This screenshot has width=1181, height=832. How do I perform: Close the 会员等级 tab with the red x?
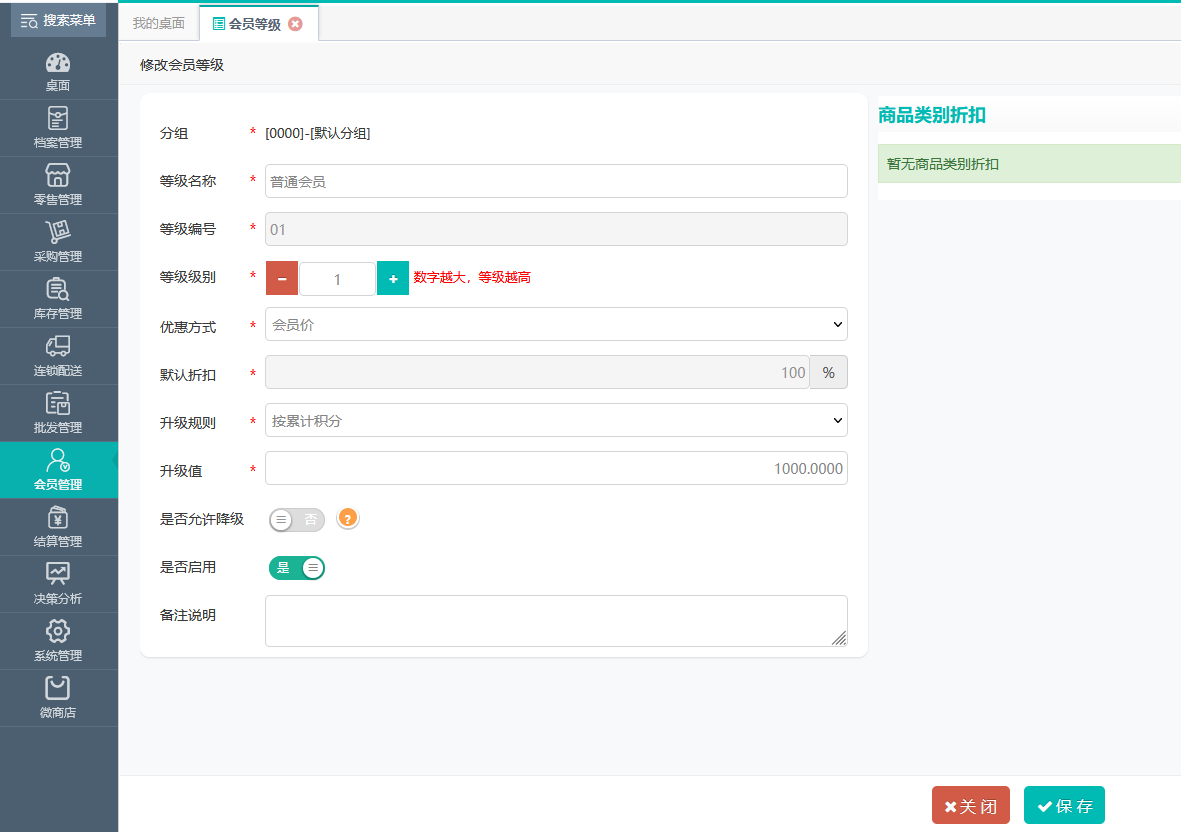tap(296, 24)
